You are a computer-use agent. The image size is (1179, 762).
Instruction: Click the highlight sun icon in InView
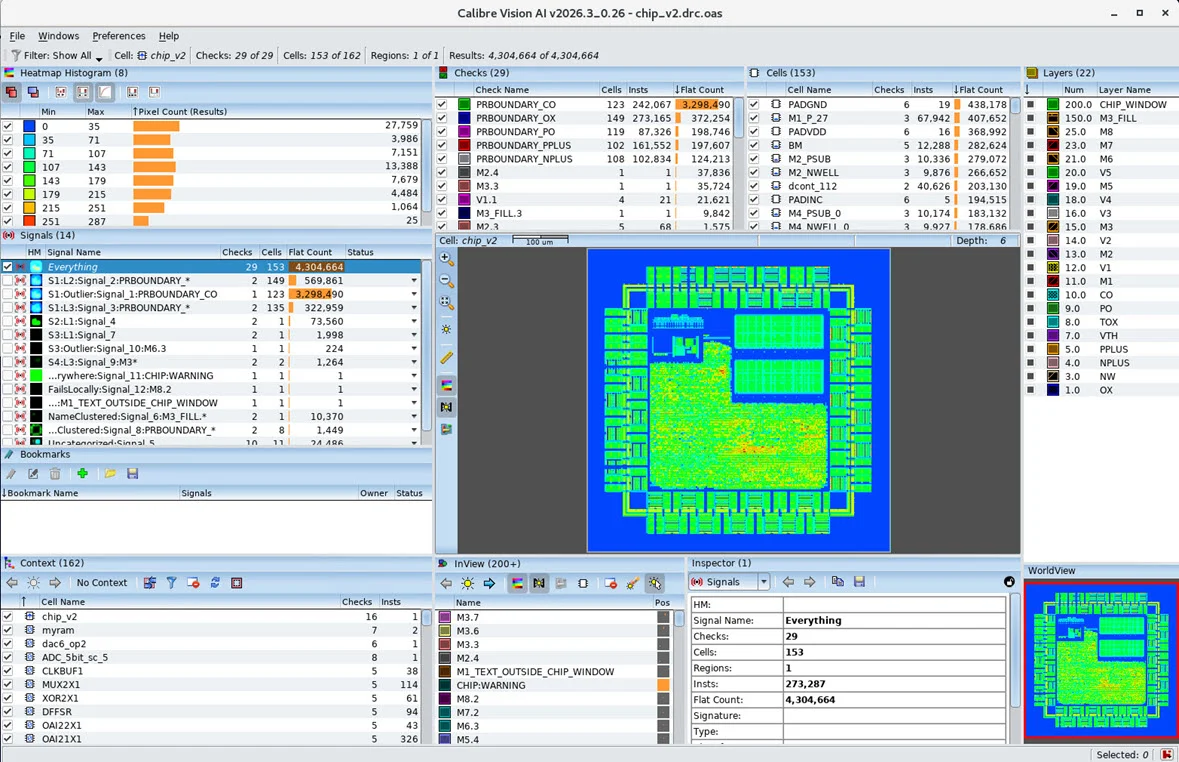pyautogui.click(x=467, y=583)
